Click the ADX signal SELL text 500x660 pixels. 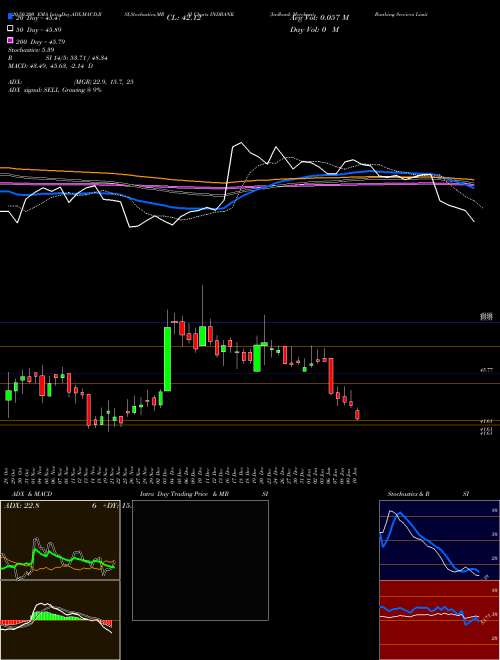click(x=55, y=90)
